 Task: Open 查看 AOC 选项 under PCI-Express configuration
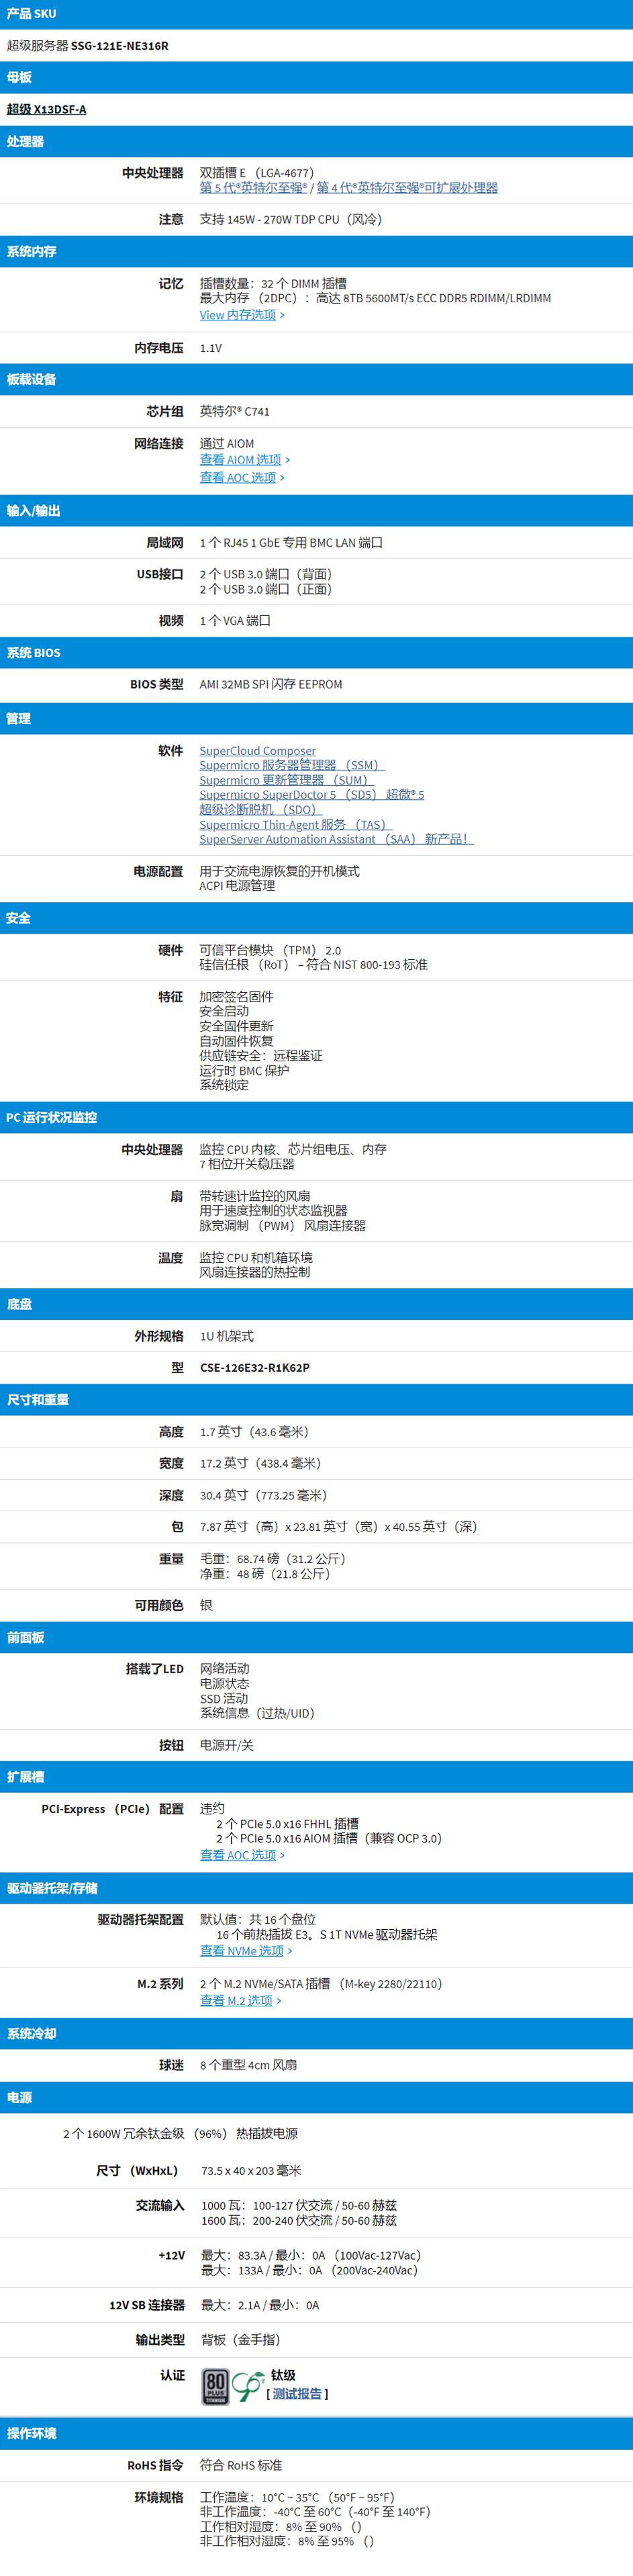[x=242, y=1854]
